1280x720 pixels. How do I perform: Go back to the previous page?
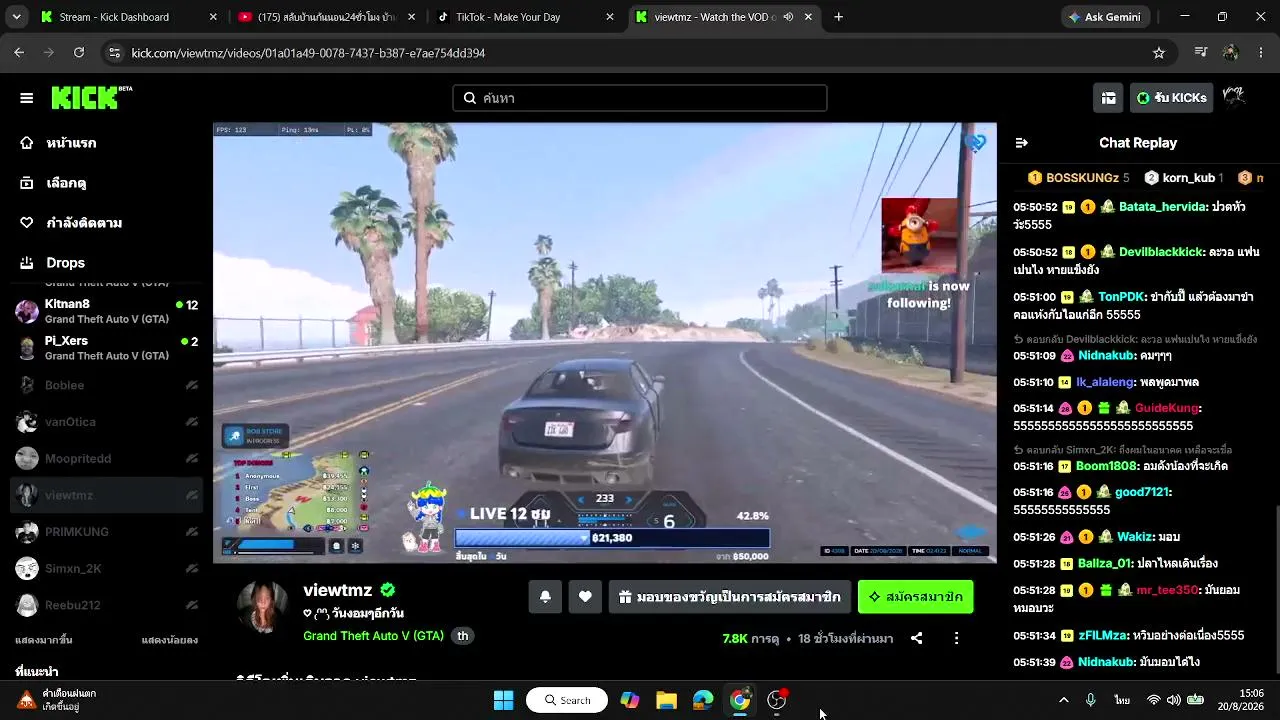pos(19,53)
